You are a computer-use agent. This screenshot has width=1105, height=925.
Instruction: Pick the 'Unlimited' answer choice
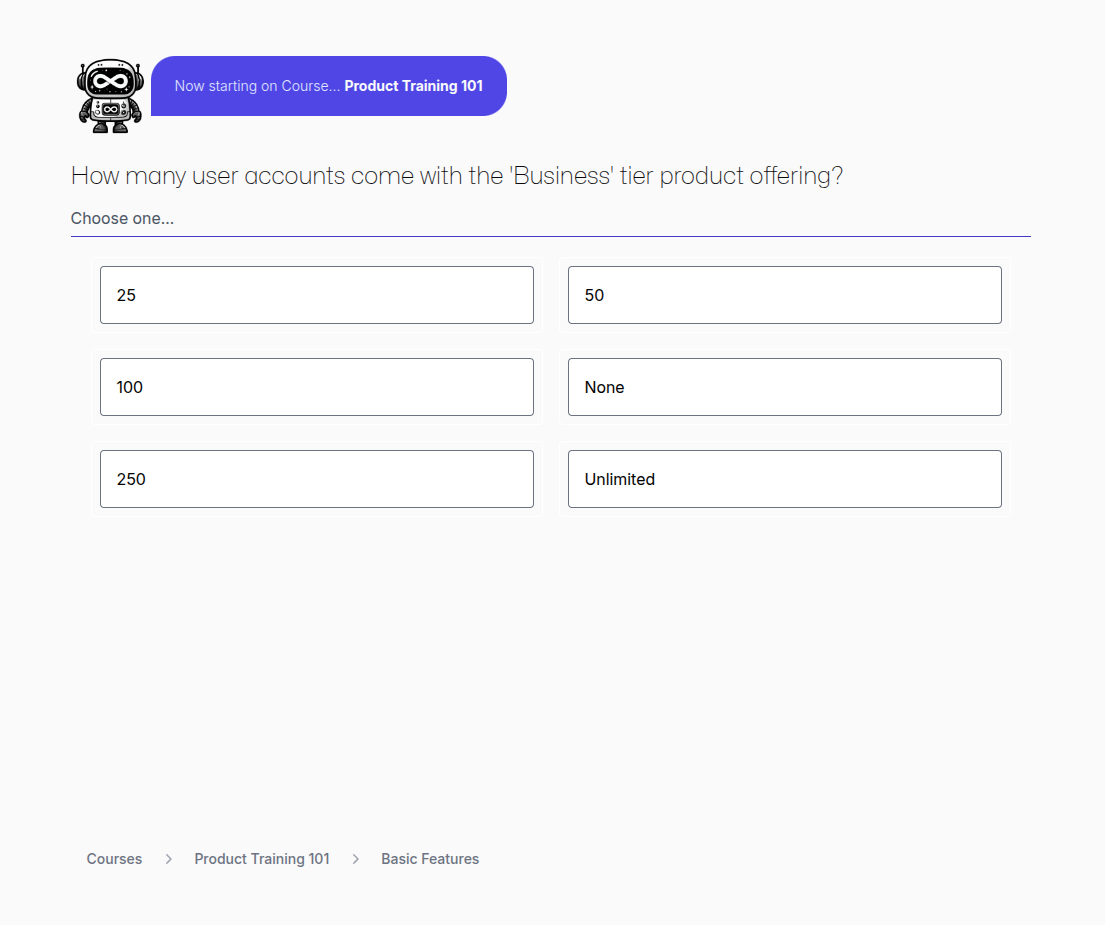click(784, 479)
